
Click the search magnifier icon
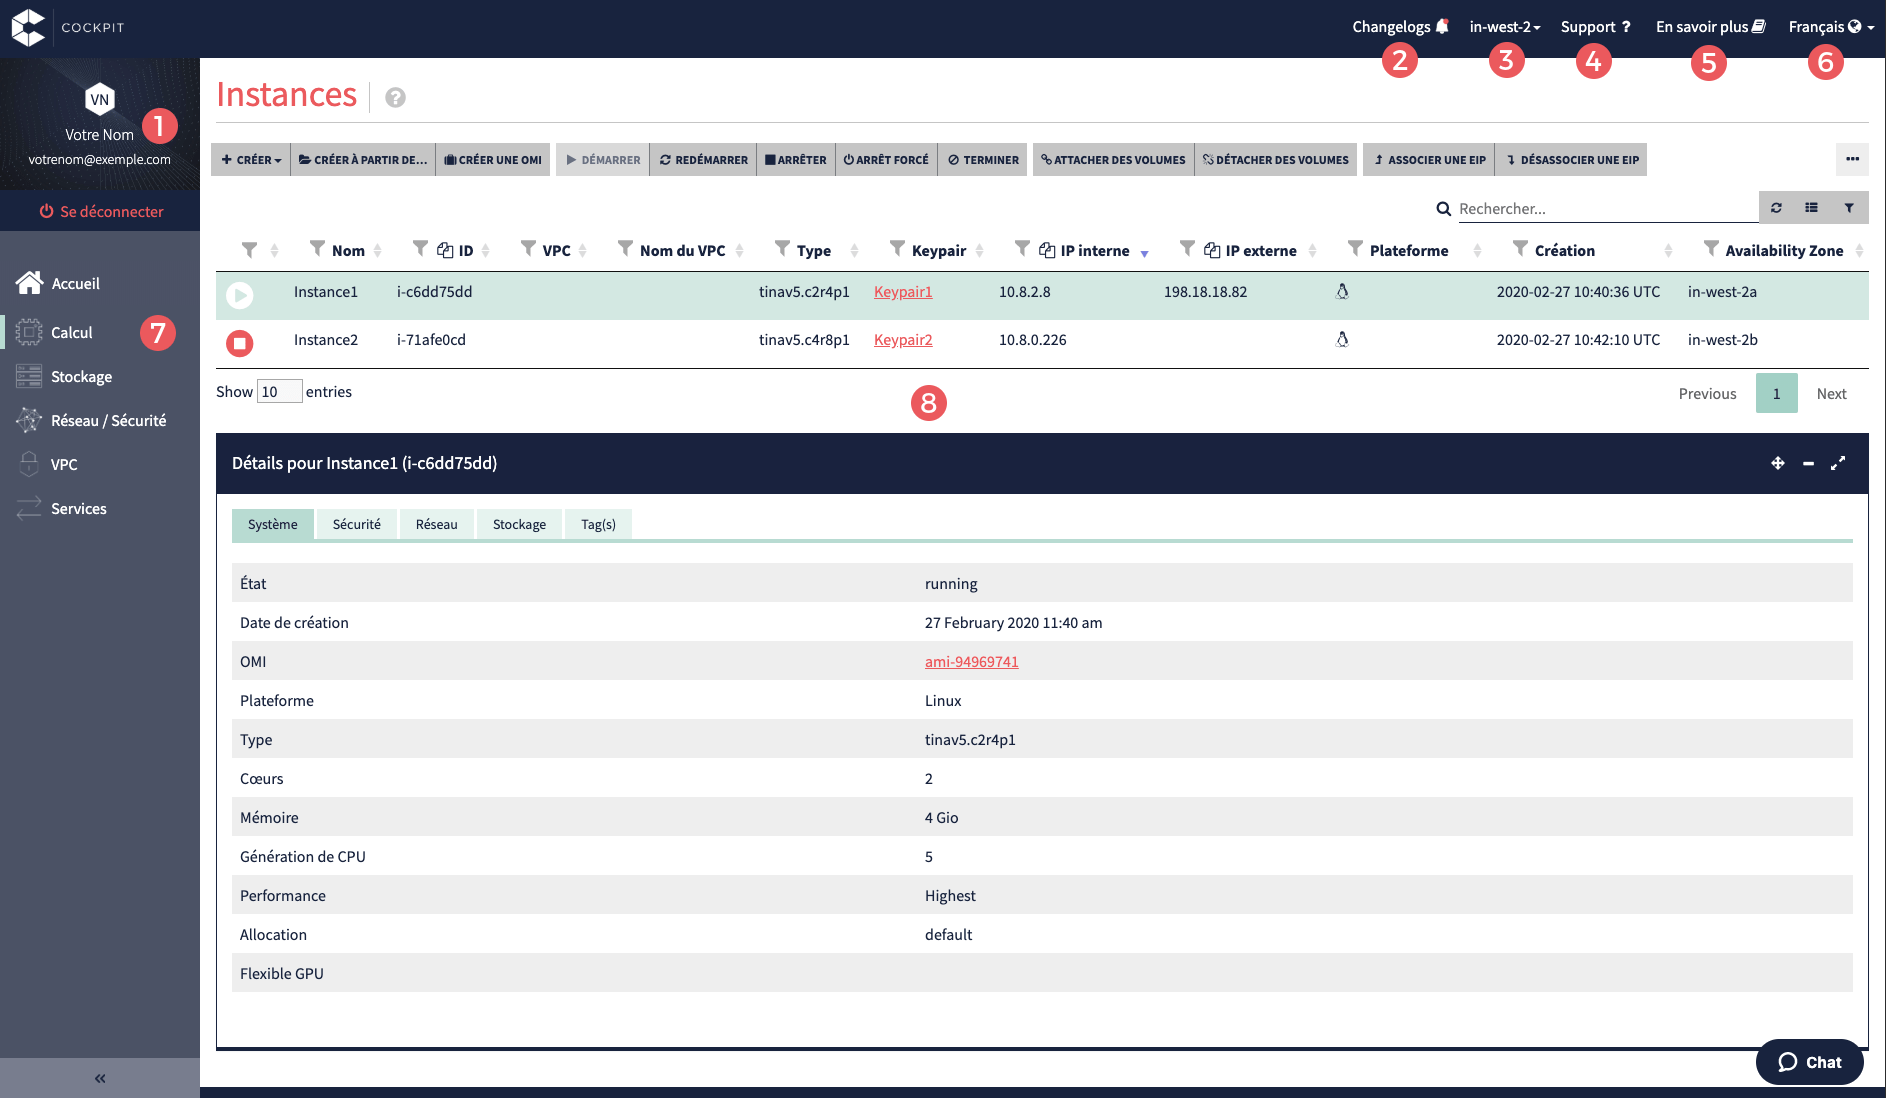(x=1443, y=209)
